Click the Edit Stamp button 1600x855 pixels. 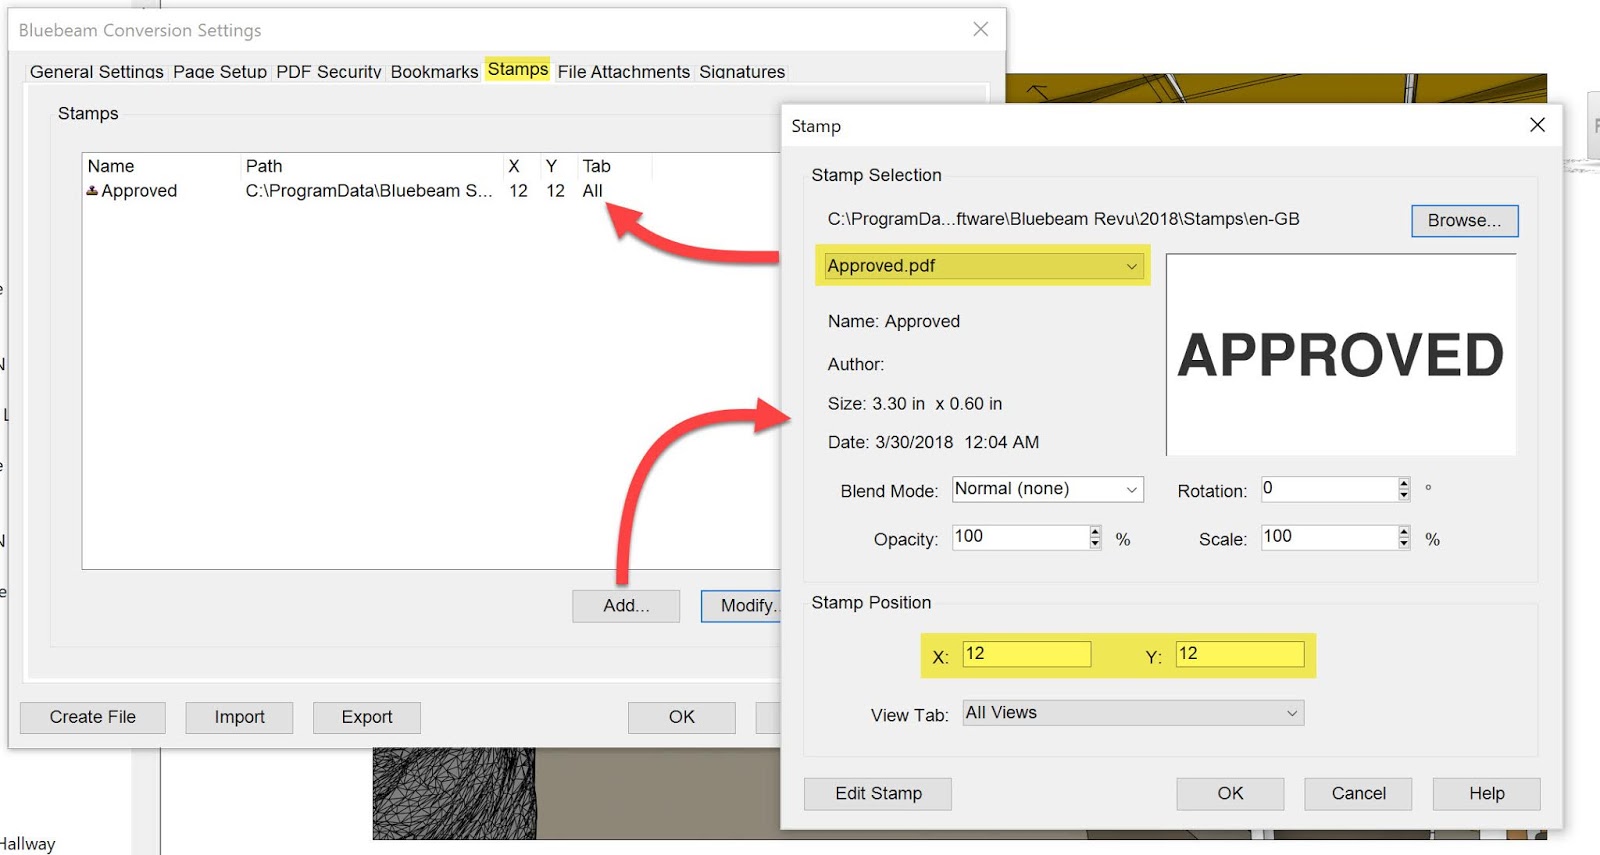pos(878,793)
